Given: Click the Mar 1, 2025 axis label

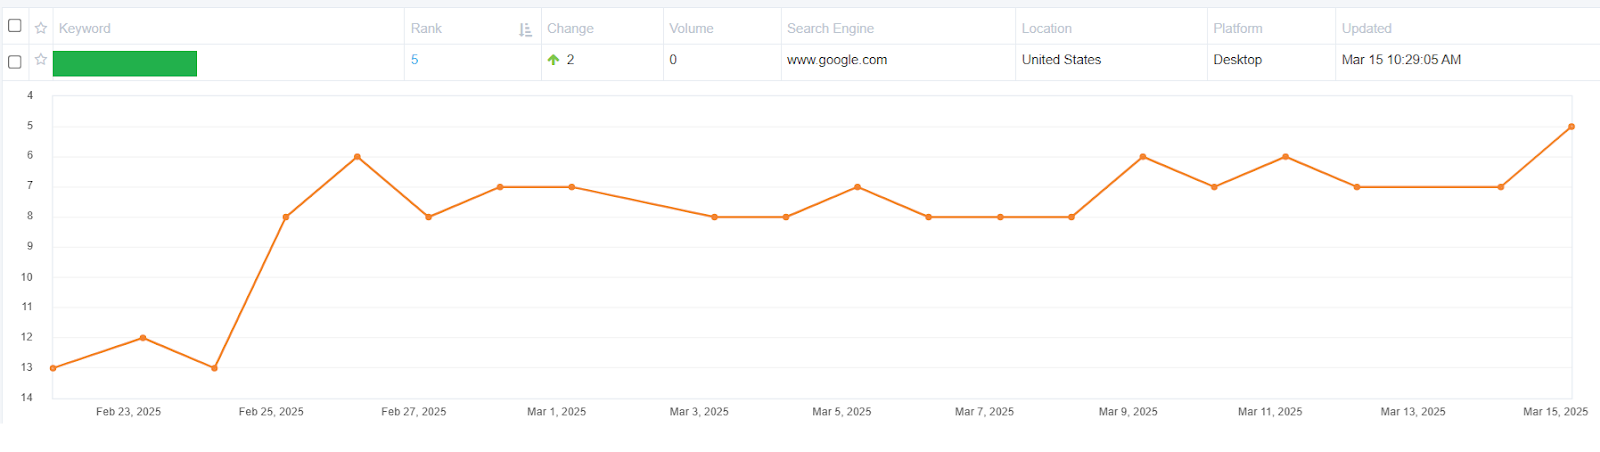Looking at the screenshot, I should pos(557,412).
